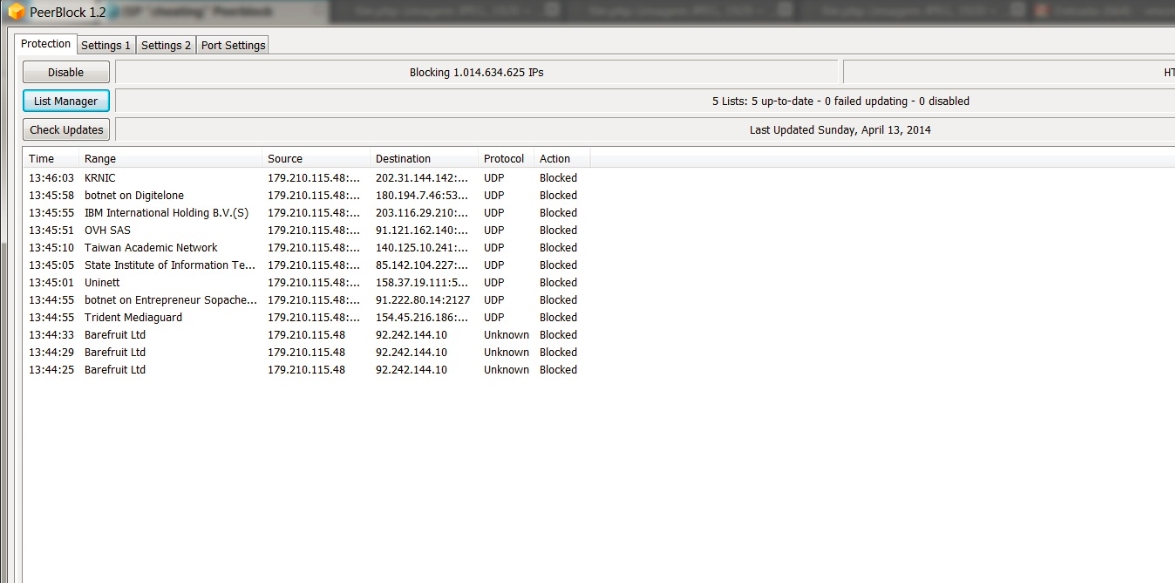Screen dimensions: 1175x583
Task: Select the botnet on Digitelone row
Action: (x=306, y=196)
